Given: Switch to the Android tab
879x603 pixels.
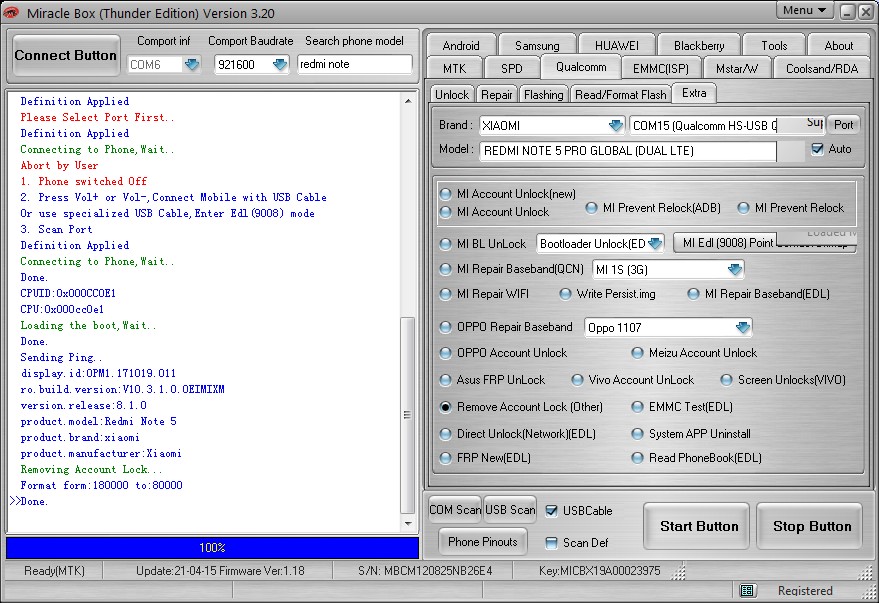Looking at the screenshot, I should [461, 45].
